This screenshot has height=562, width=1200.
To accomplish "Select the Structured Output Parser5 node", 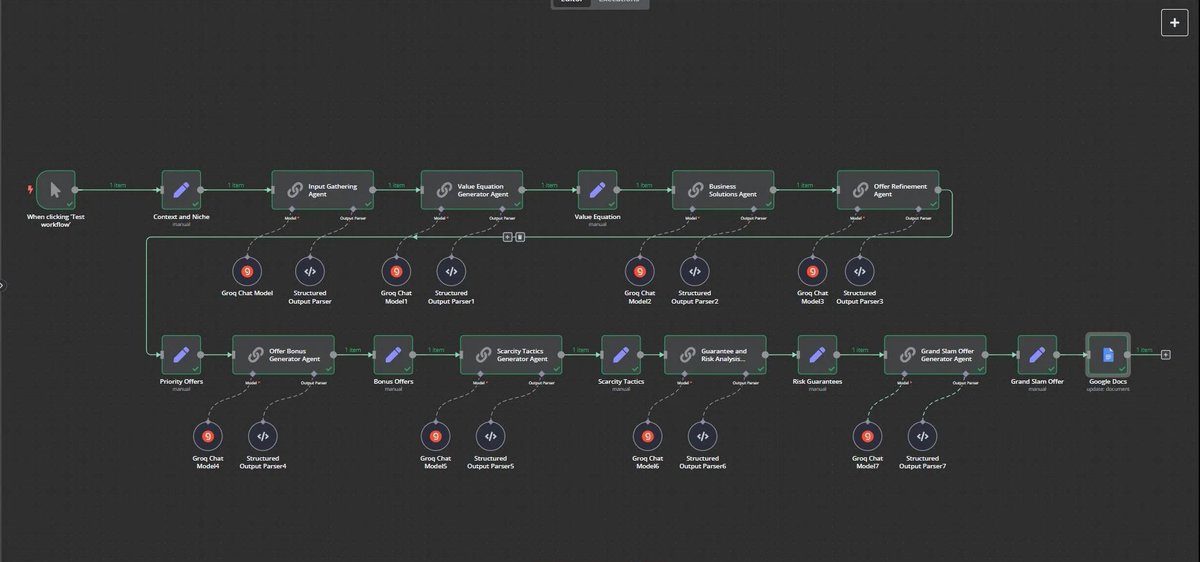I will coord(490,436).
